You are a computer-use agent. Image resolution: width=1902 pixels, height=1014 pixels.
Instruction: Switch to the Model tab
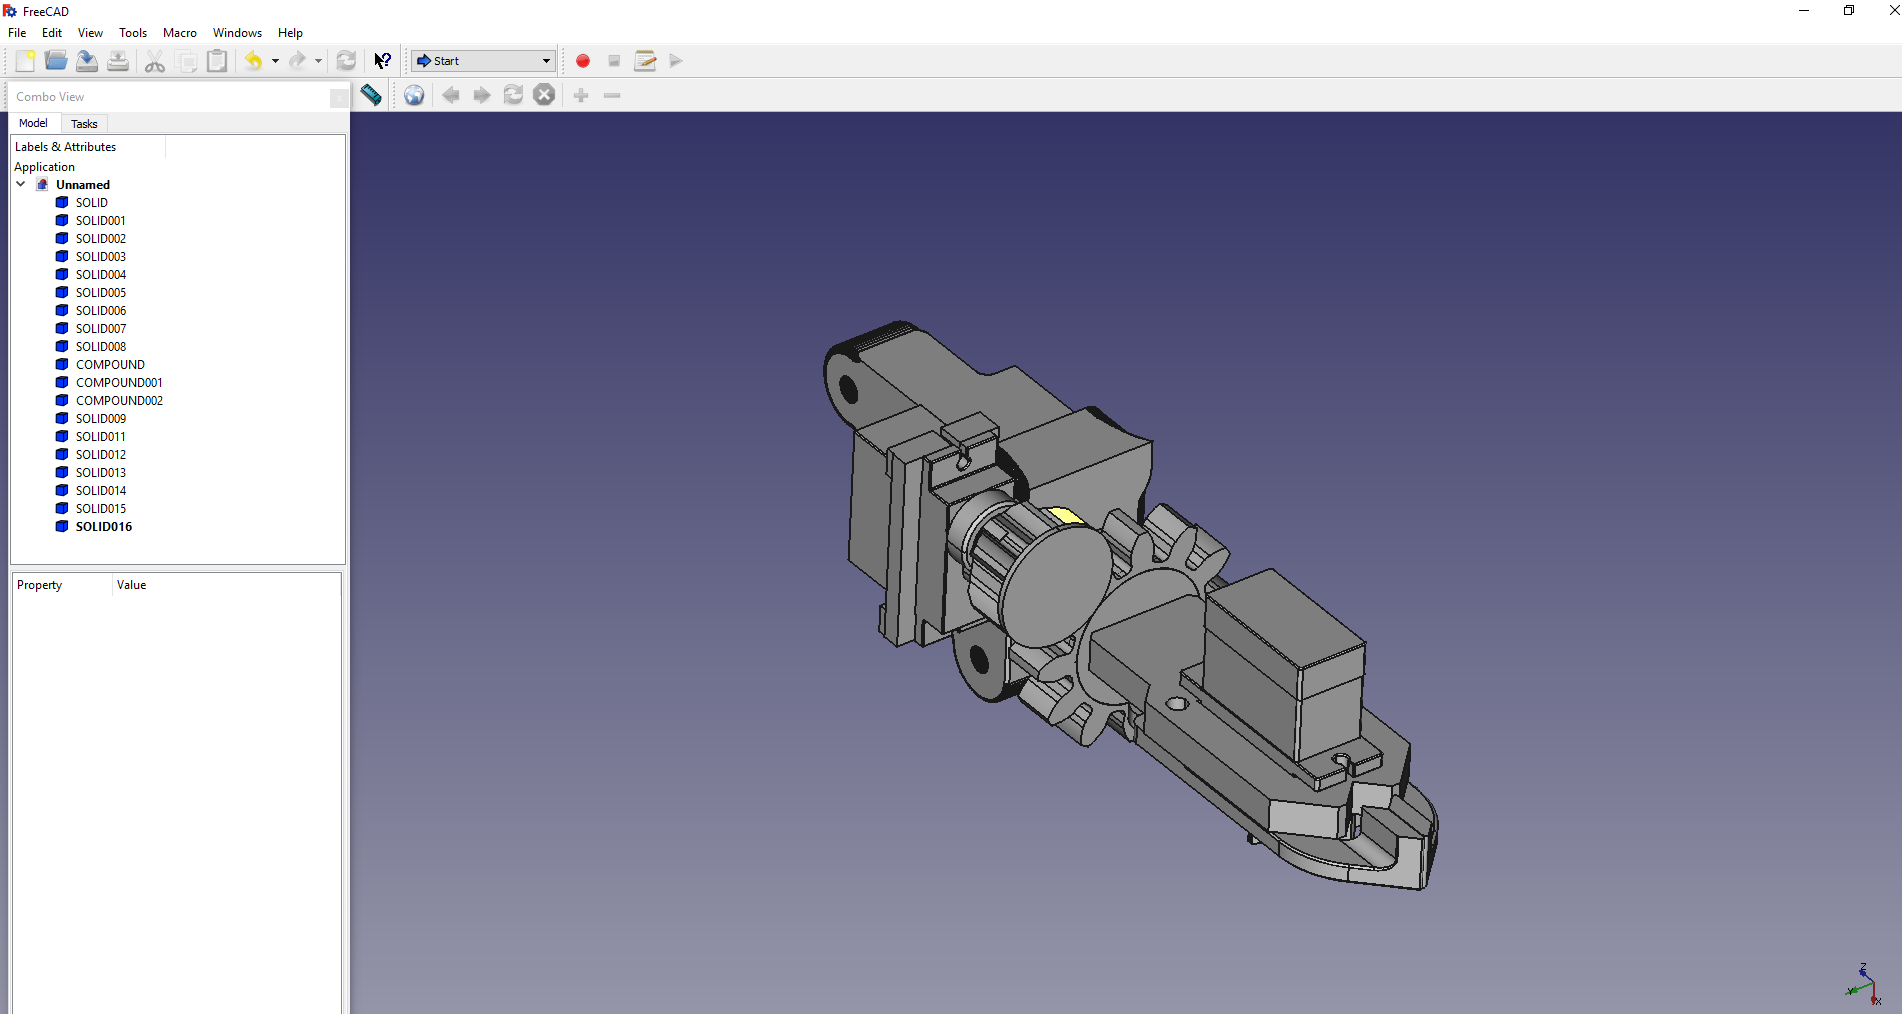tap(33, 123)
